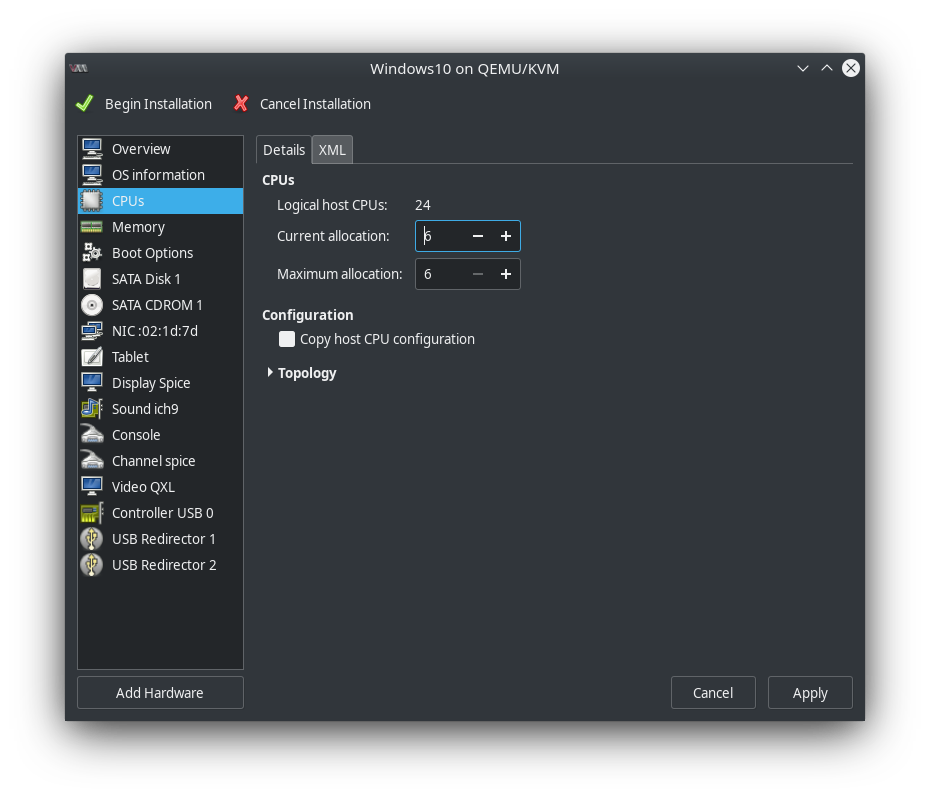Select the NIC :02:1d:7d network icon
The height and width of the screenshot is (798, 930).
point(92,331)
